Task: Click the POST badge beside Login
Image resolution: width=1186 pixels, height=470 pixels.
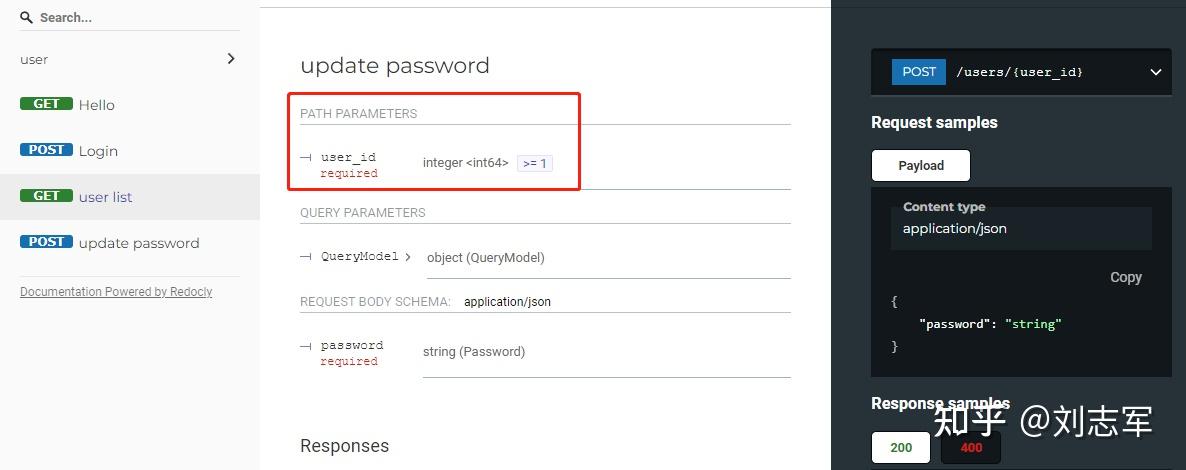Action: tap(46, 150)
